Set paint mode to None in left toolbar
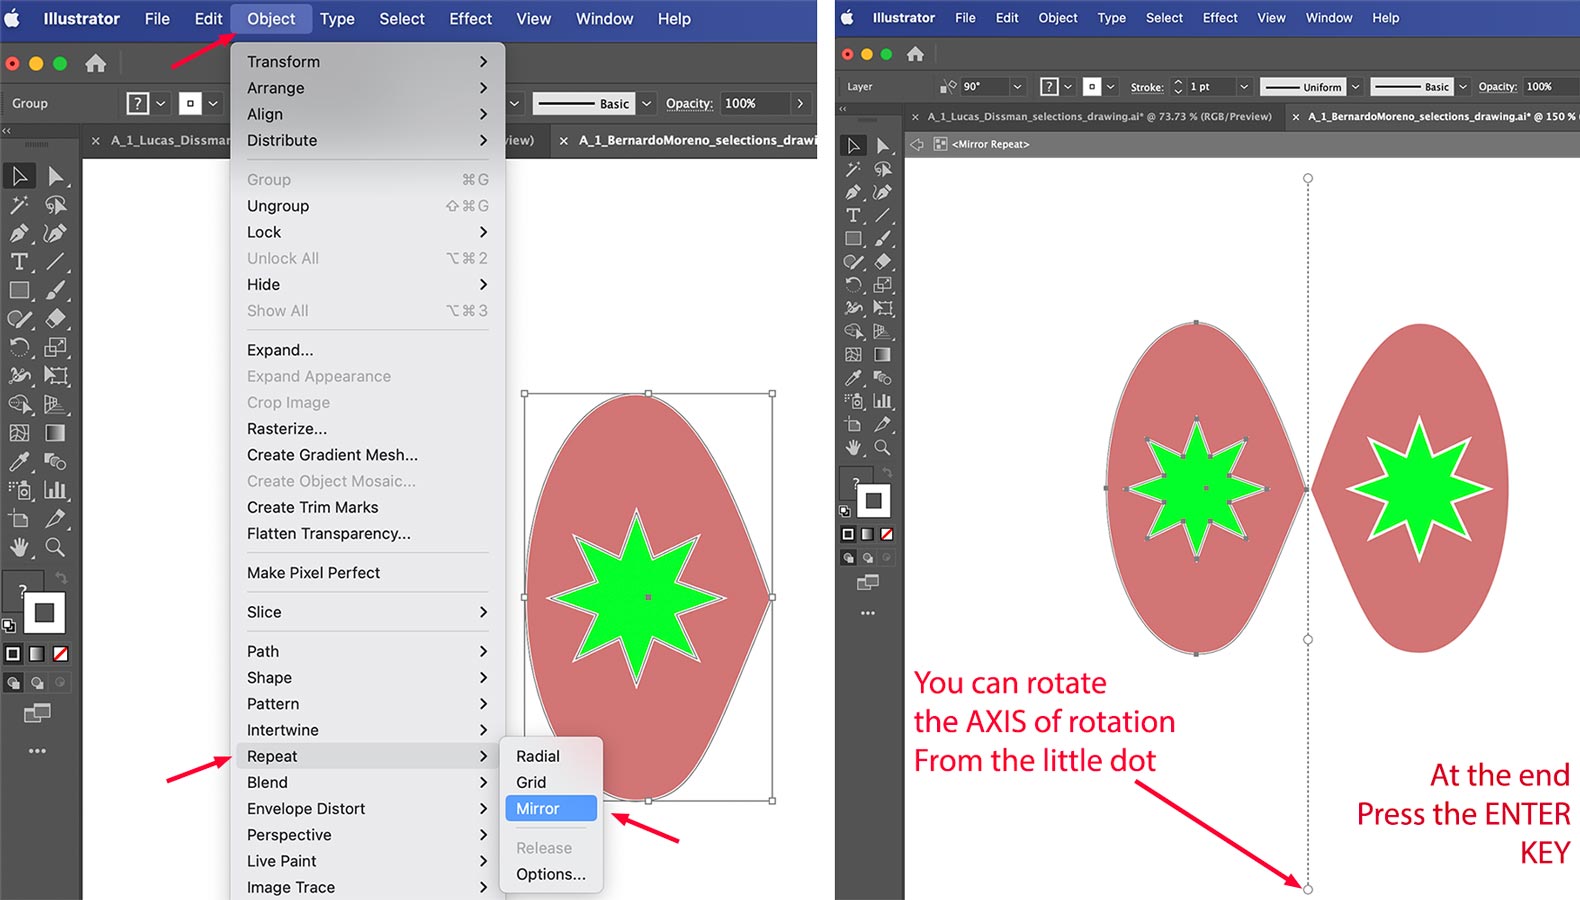This screenshot has width=1580, height=900. click(x=61, y=654)
